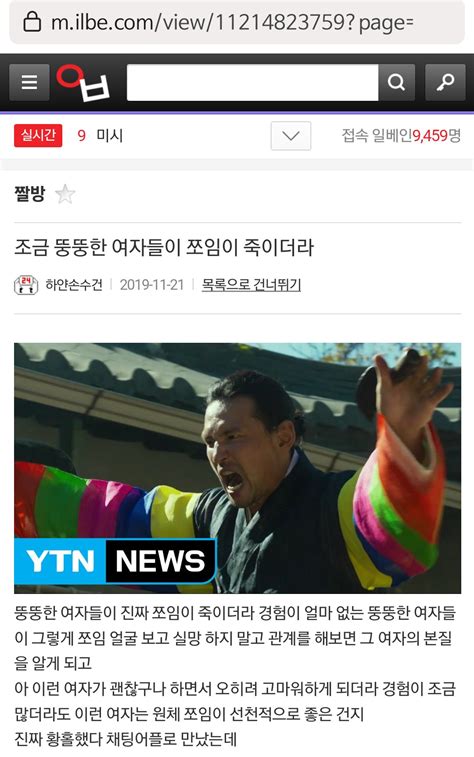
Task: Click the lock icon in address bar
Action: coord(32,22)
